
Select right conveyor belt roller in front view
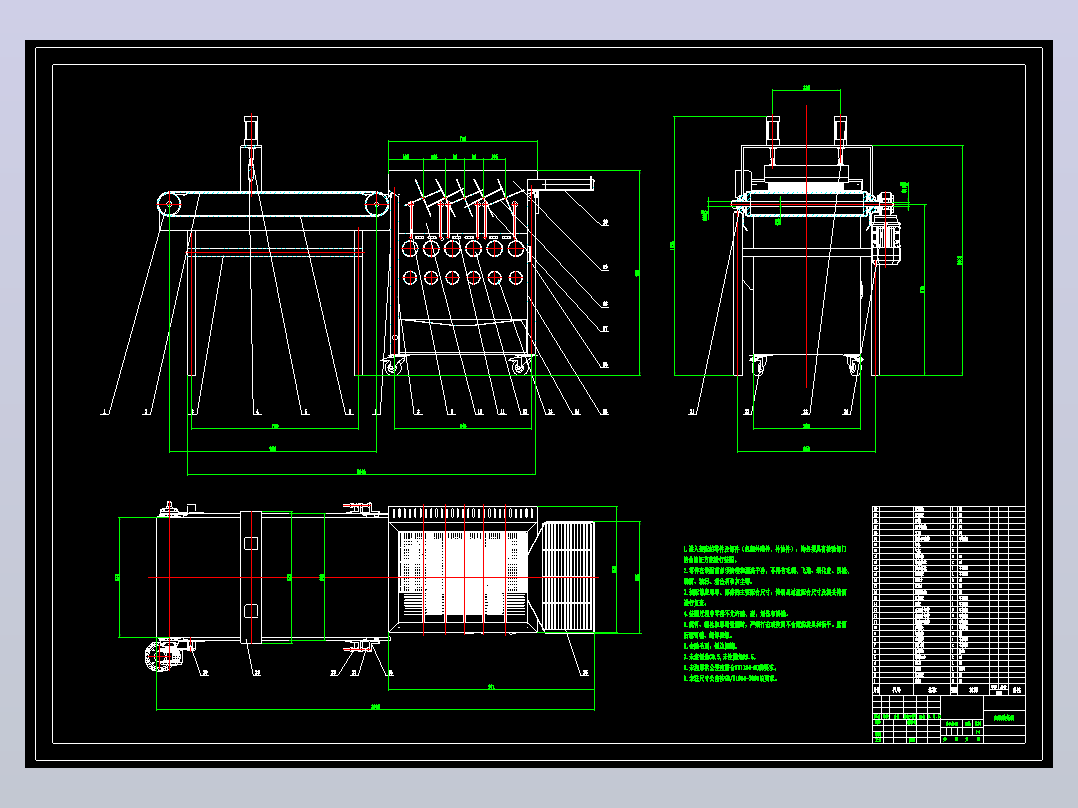pos(376,204)
